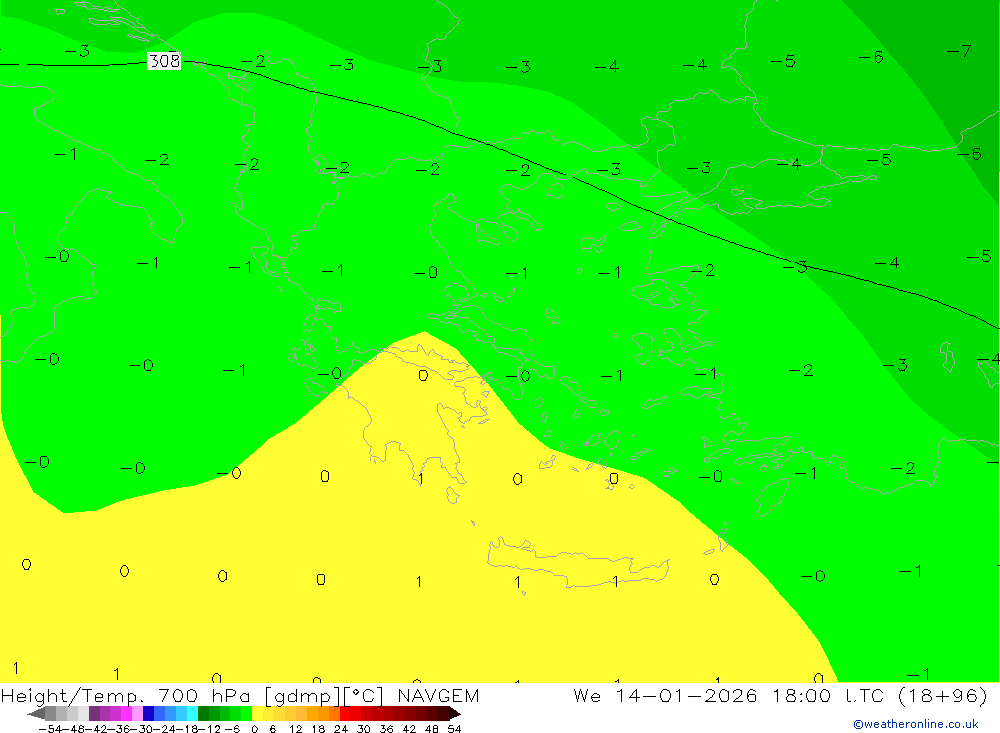Click the grey left arrow end of color scale
This screenshot has height=733, width=1000.
point(37,714)
